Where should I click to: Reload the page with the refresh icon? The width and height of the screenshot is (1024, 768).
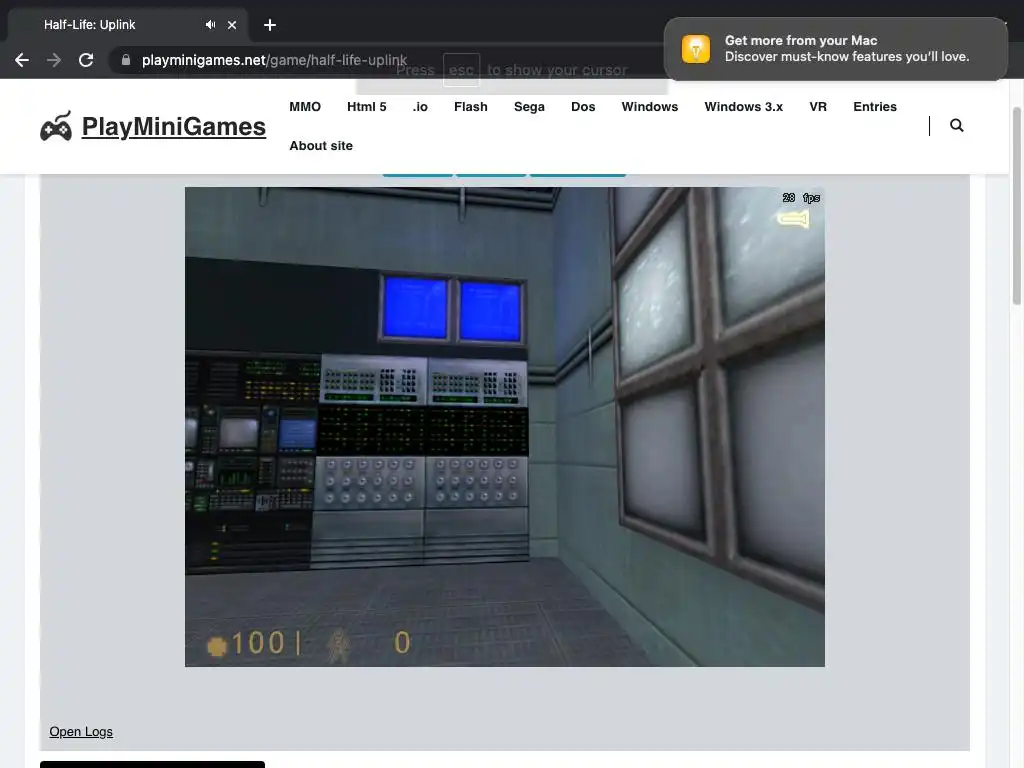click(86, 60)
